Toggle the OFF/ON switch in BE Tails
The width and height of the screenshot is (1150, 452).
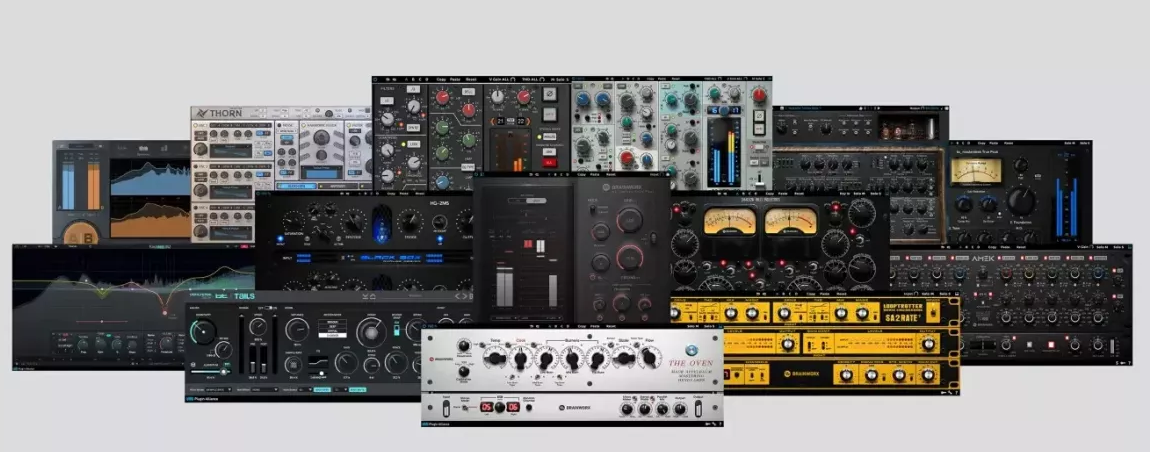(x=268, y=308)
